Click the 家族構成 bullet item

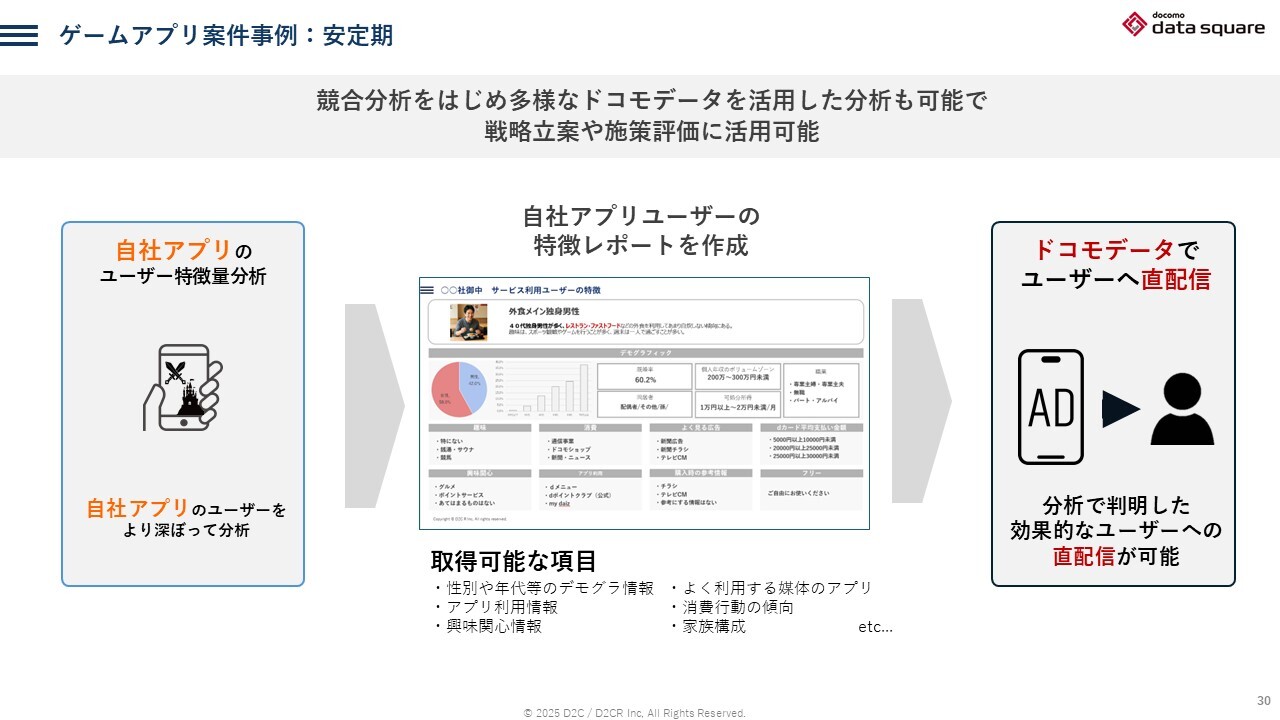(x=713, y=627)
